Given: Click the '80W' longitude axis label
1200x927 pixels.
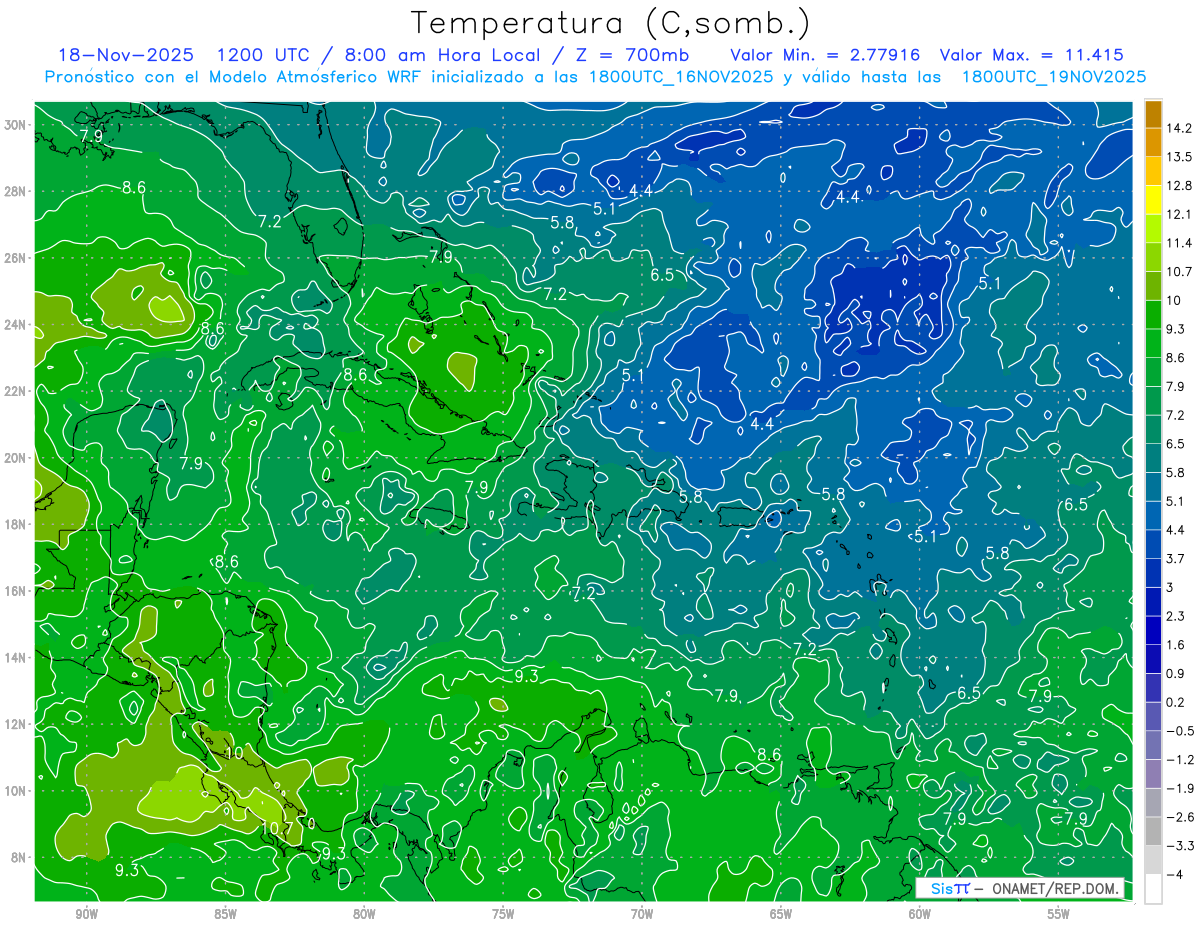Looking at the screenshot, I should click(364, 914).
